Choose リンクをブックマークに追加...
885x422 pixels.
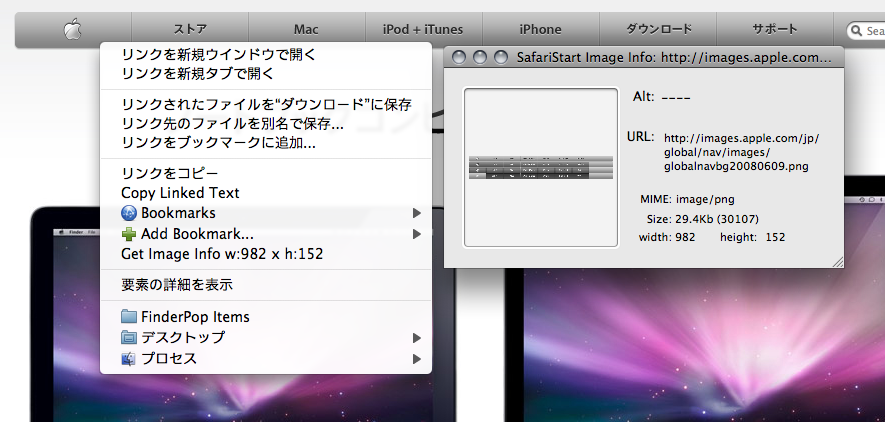coord(265,143)
